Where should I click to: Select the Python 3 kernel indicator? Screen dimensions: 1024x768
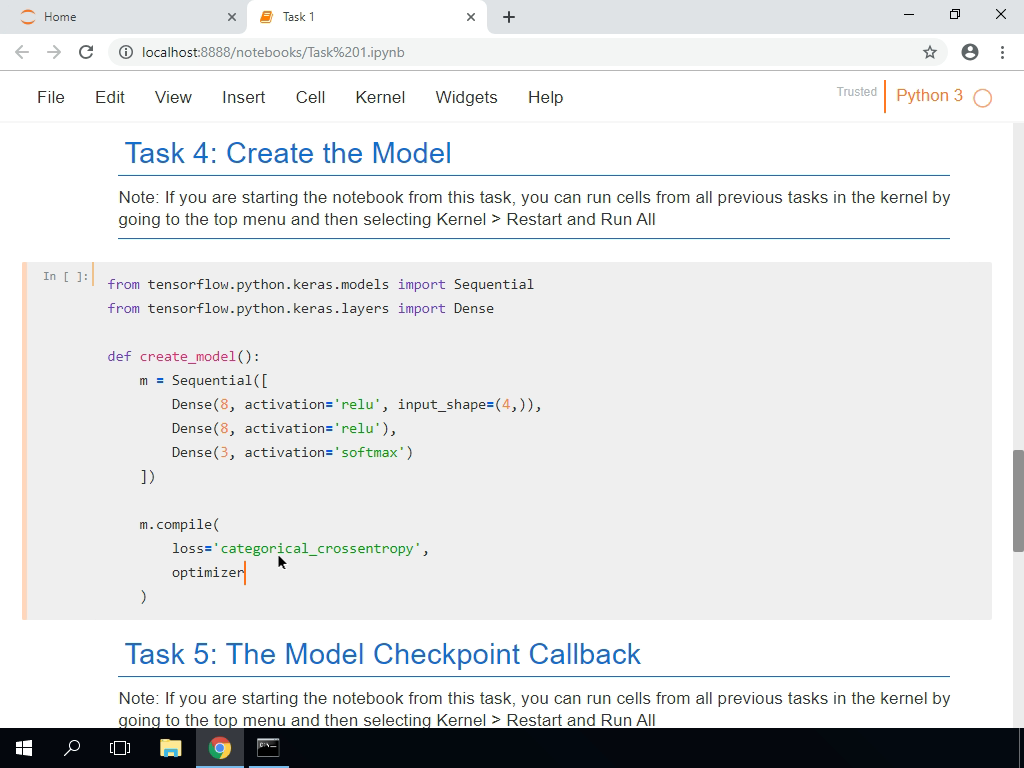[x=929, y=96]
